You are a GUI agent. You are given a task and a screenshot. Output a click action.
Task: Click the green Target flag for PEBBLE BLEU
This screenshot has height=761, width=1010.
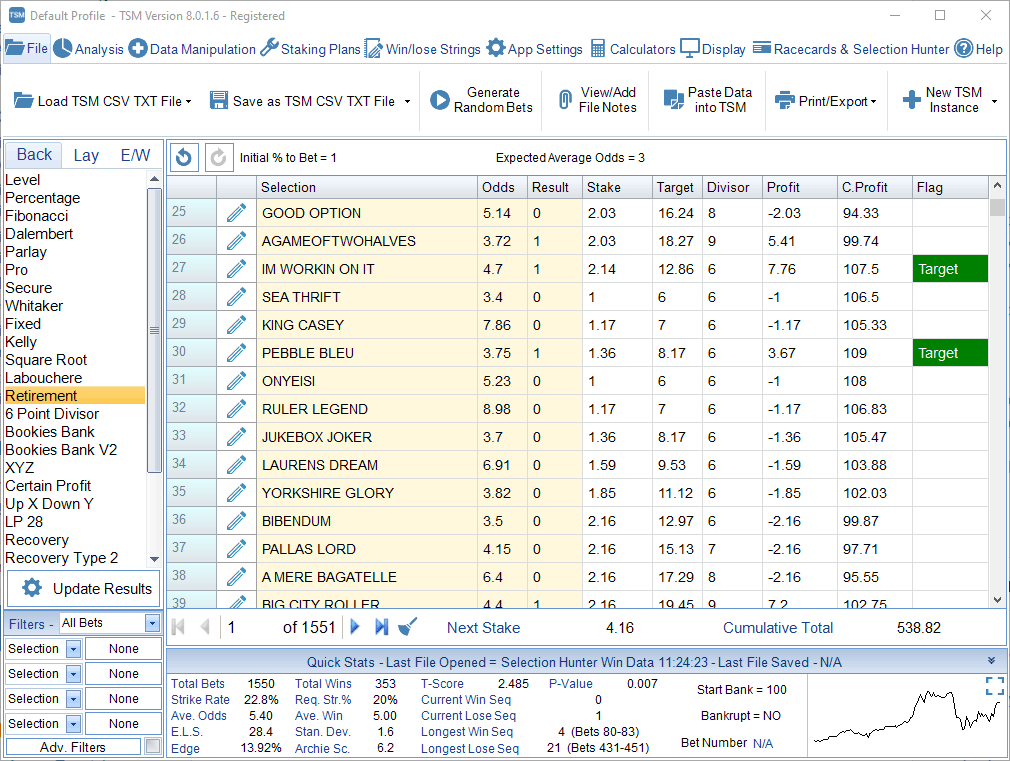pyautogui.click(x=950, y=353)
